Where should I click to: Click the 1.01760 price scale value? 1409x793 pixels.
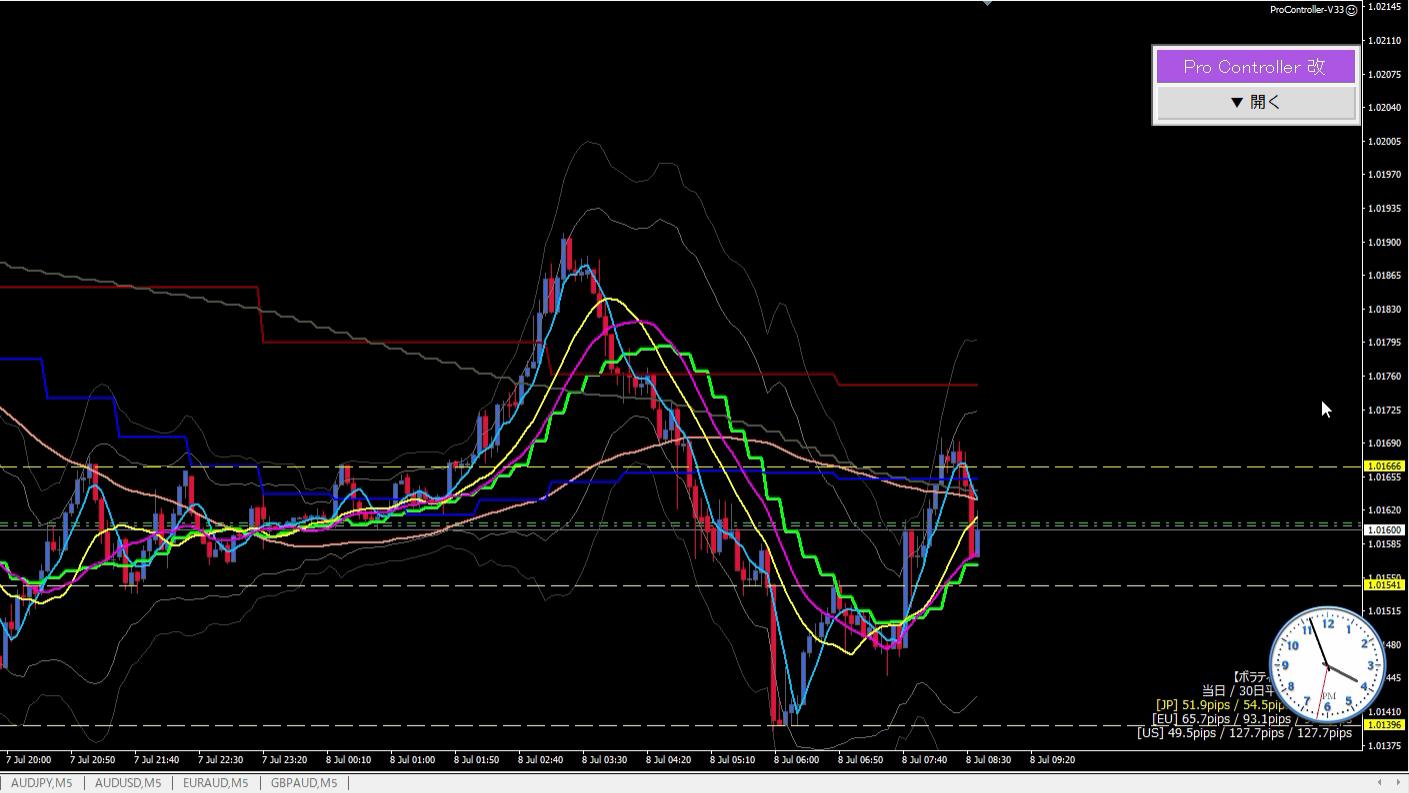[1384, 376]
